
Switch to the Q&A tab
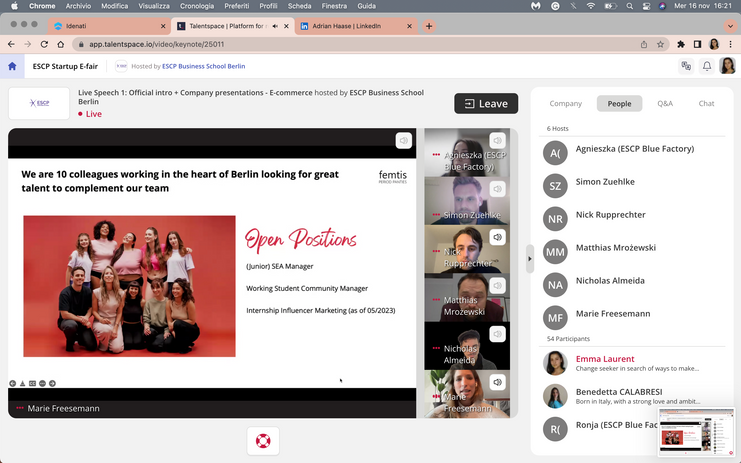point(664,103)
